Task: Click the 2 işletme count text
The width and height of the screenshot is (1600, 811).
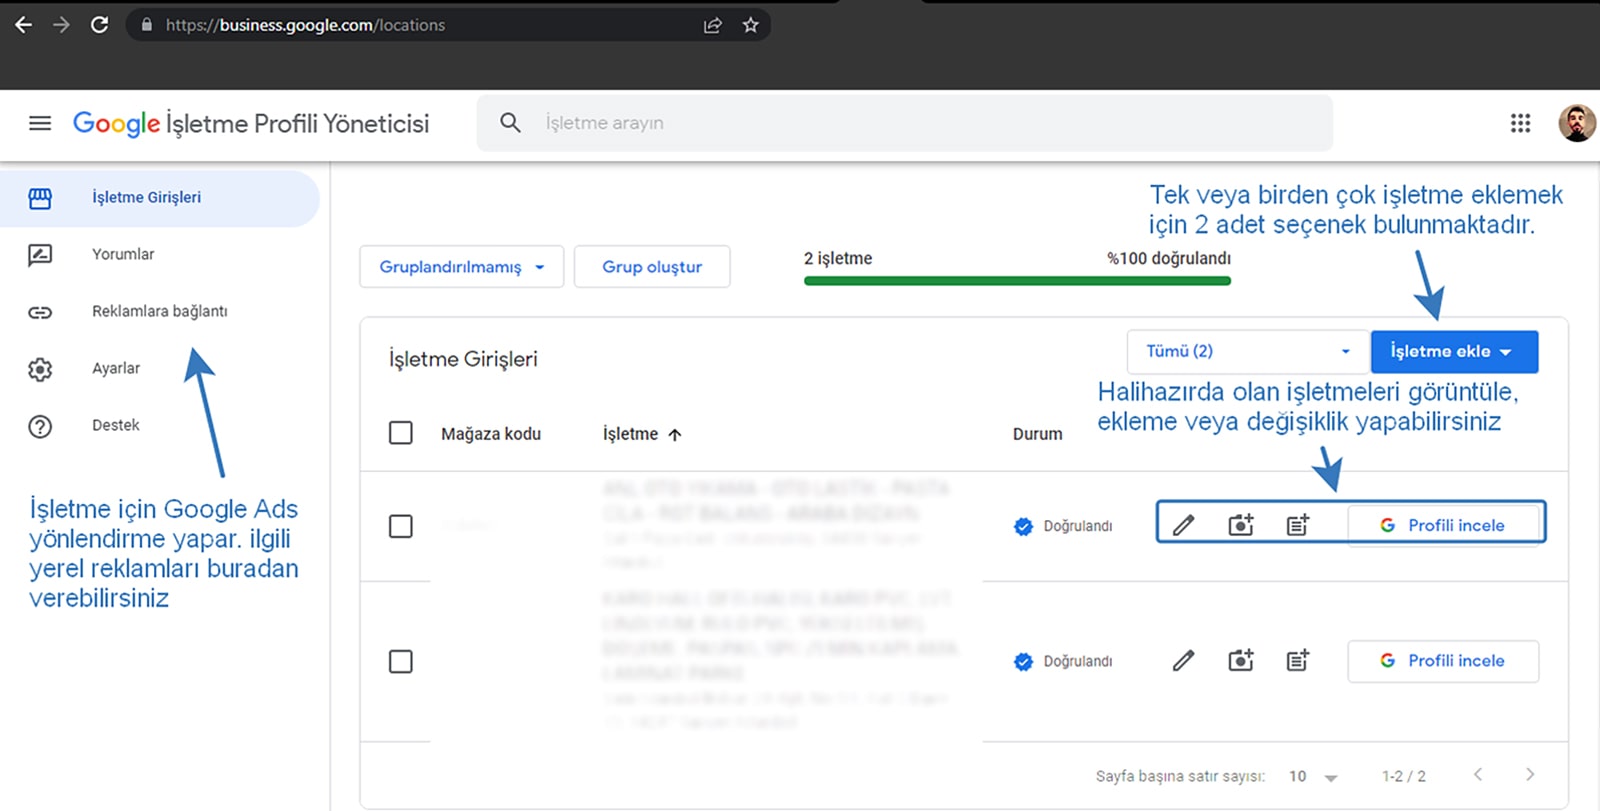Action: 838,258
